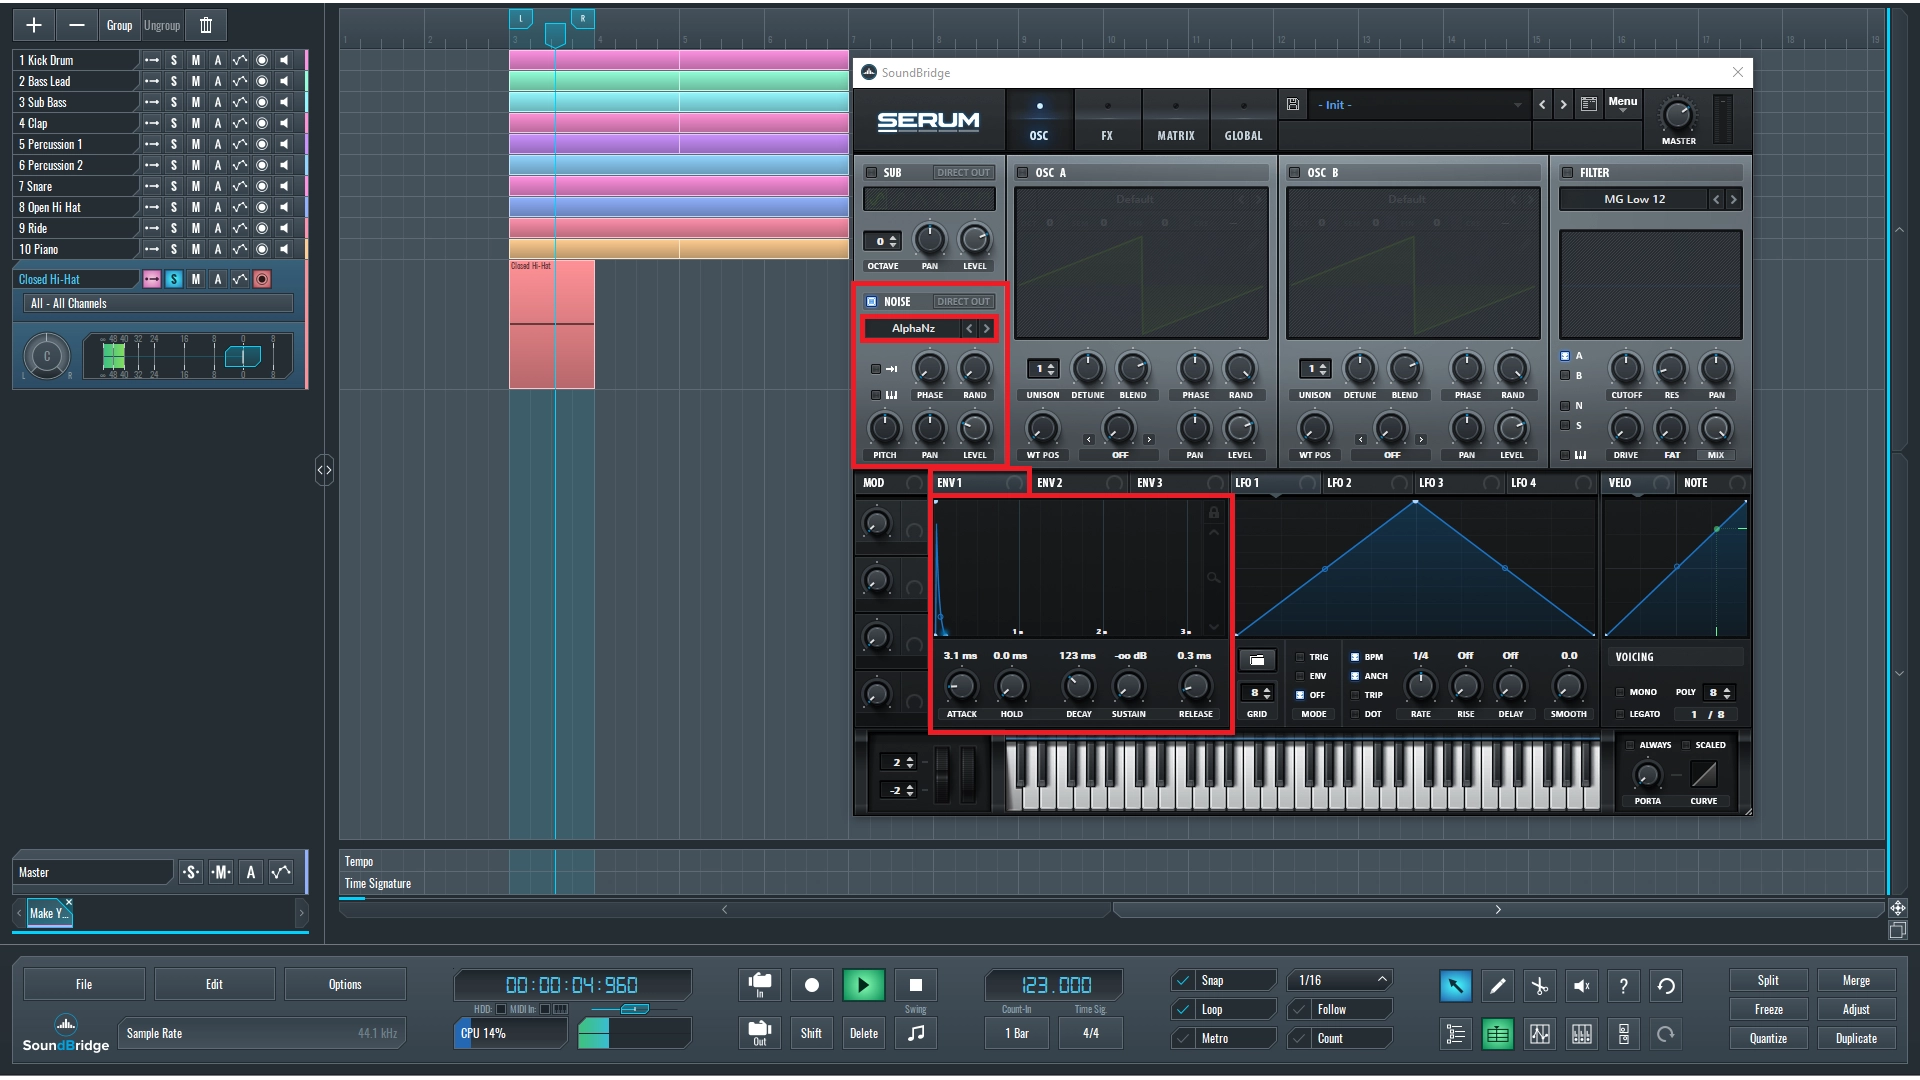Image resolution: width=1920 pixels, height=1080 pixels.
Task: Click the undo arrow icon
Action: pos(1666,986)
